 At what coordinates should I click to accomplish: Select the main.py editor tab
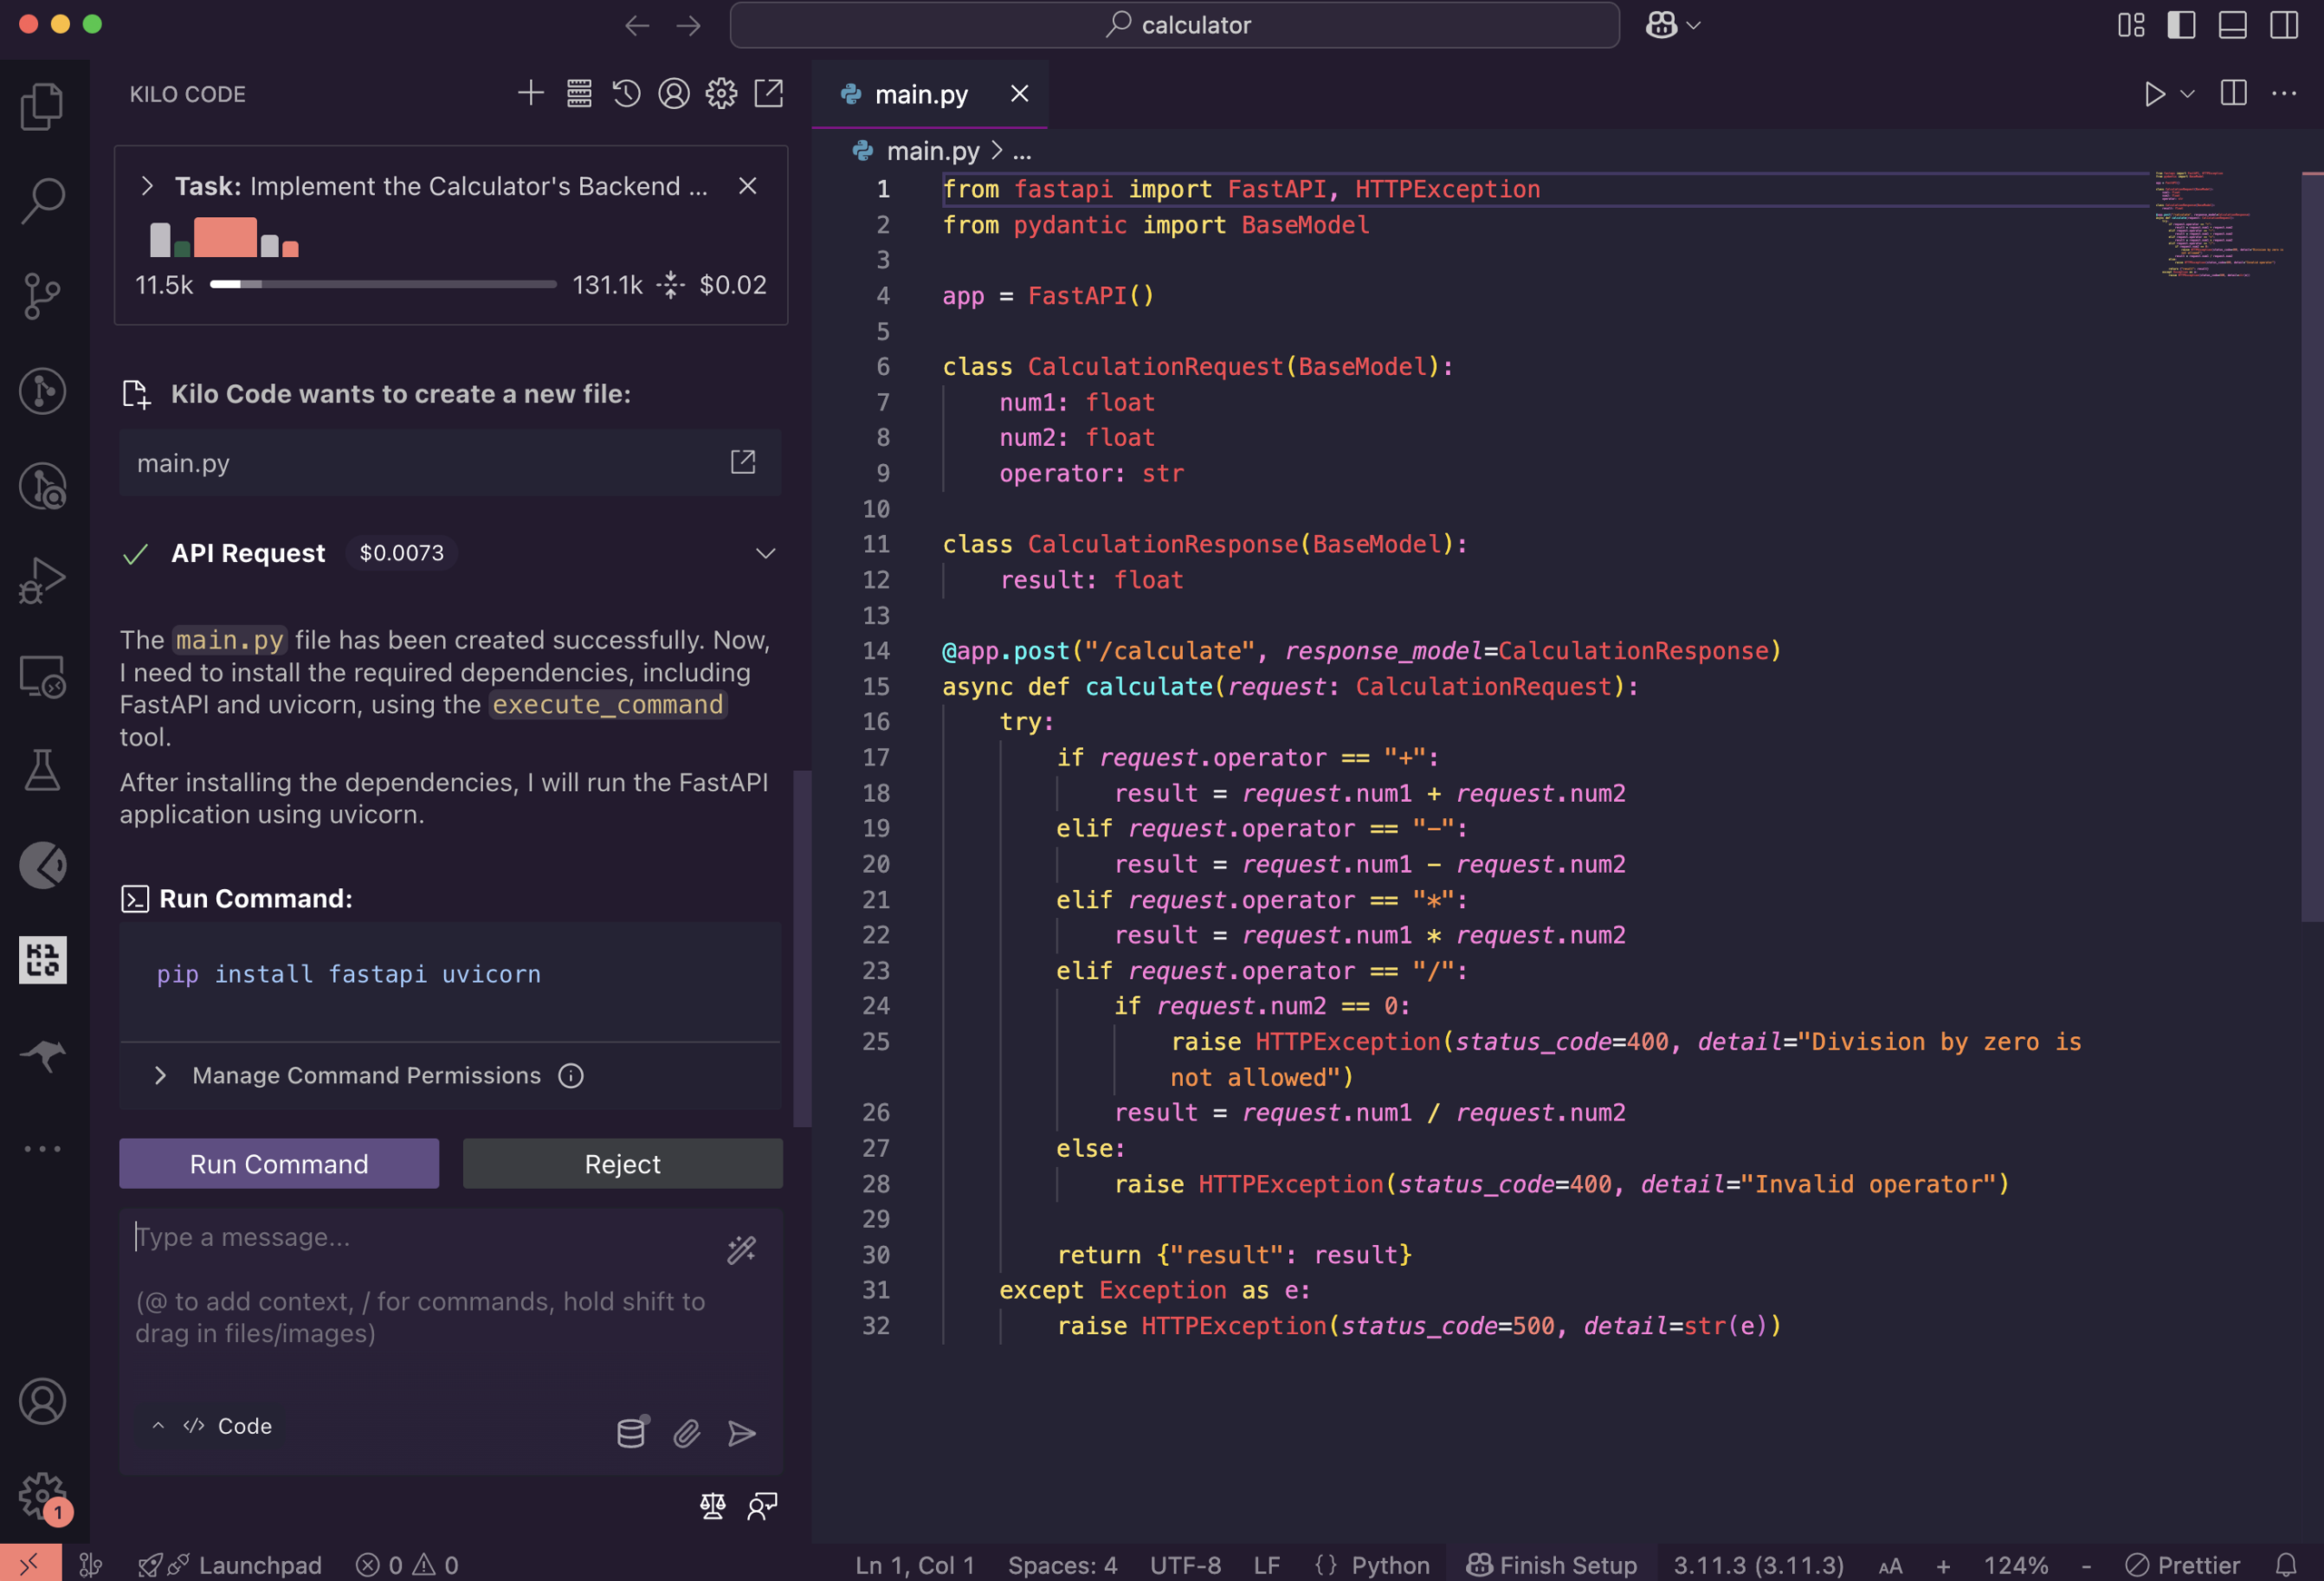[x=920, y=94]
